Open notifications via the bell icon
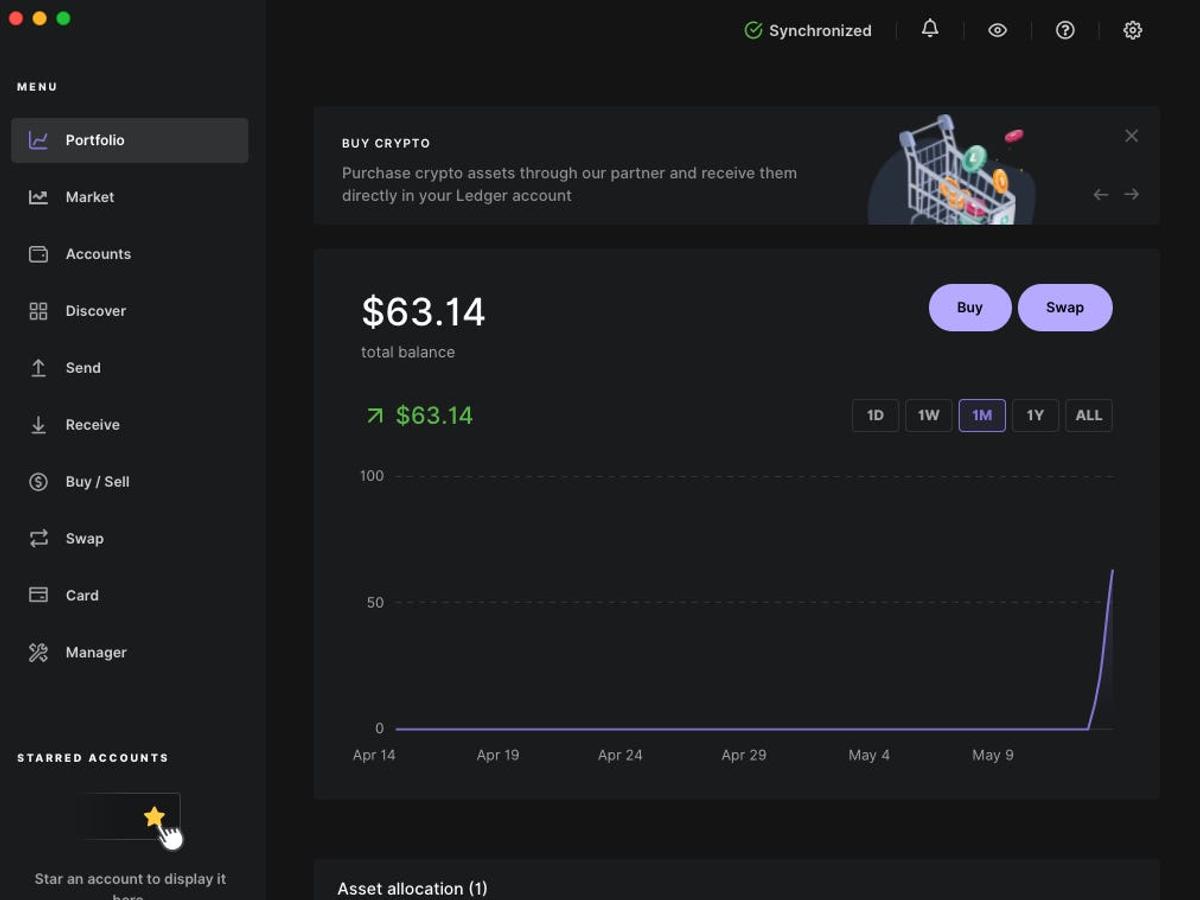The width and height of the screenshot is (1200, 900). [x=929, y=30]
